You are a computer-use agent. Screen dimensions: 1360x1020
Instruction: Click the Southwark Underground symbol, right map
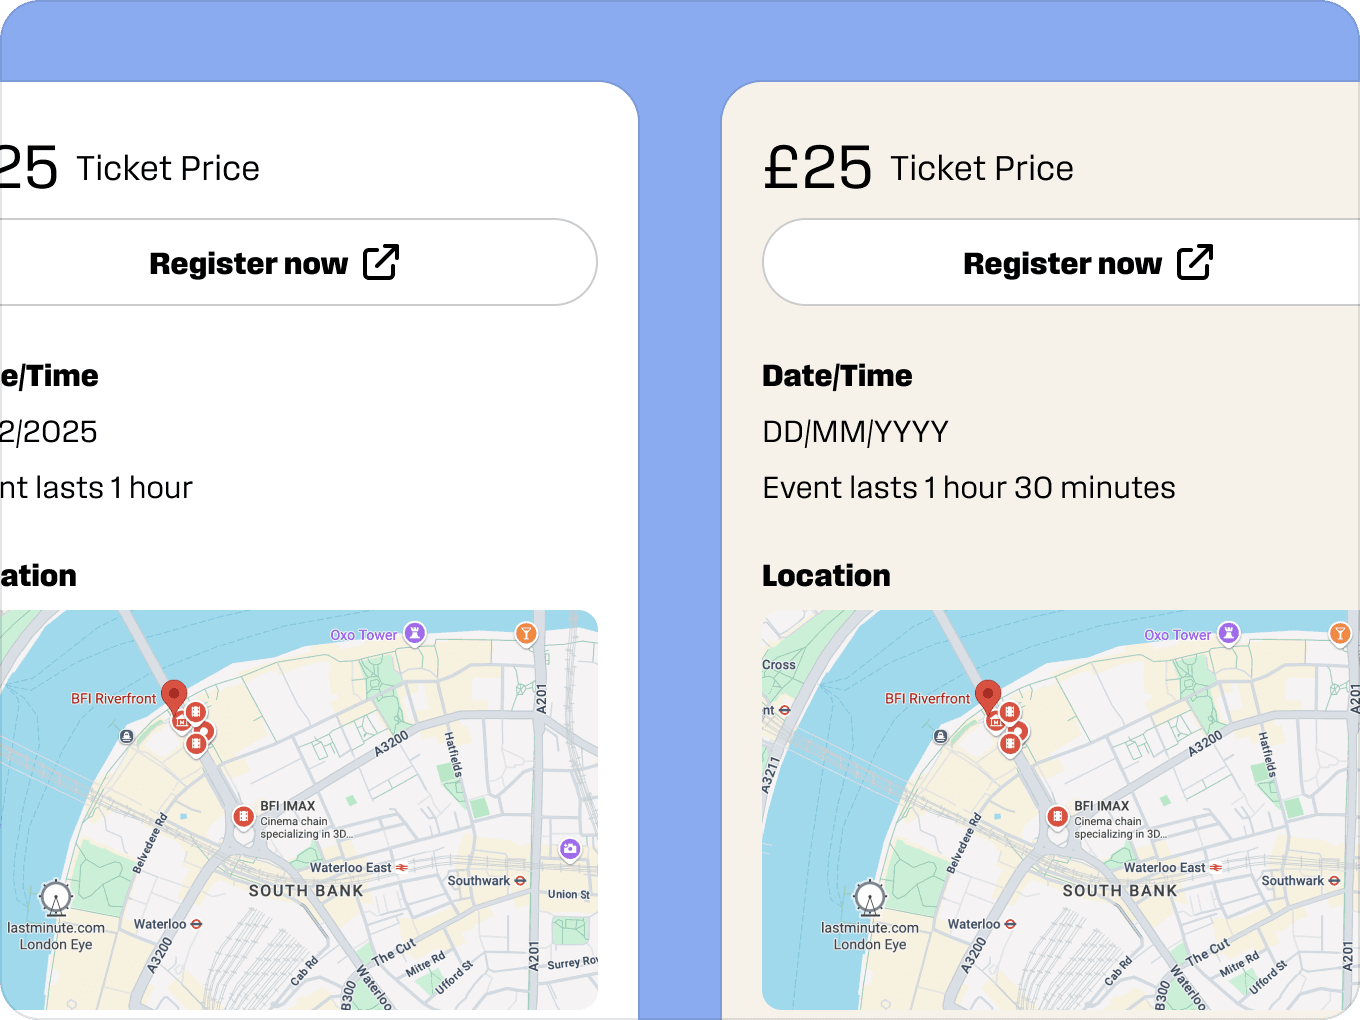point(1334,881)
